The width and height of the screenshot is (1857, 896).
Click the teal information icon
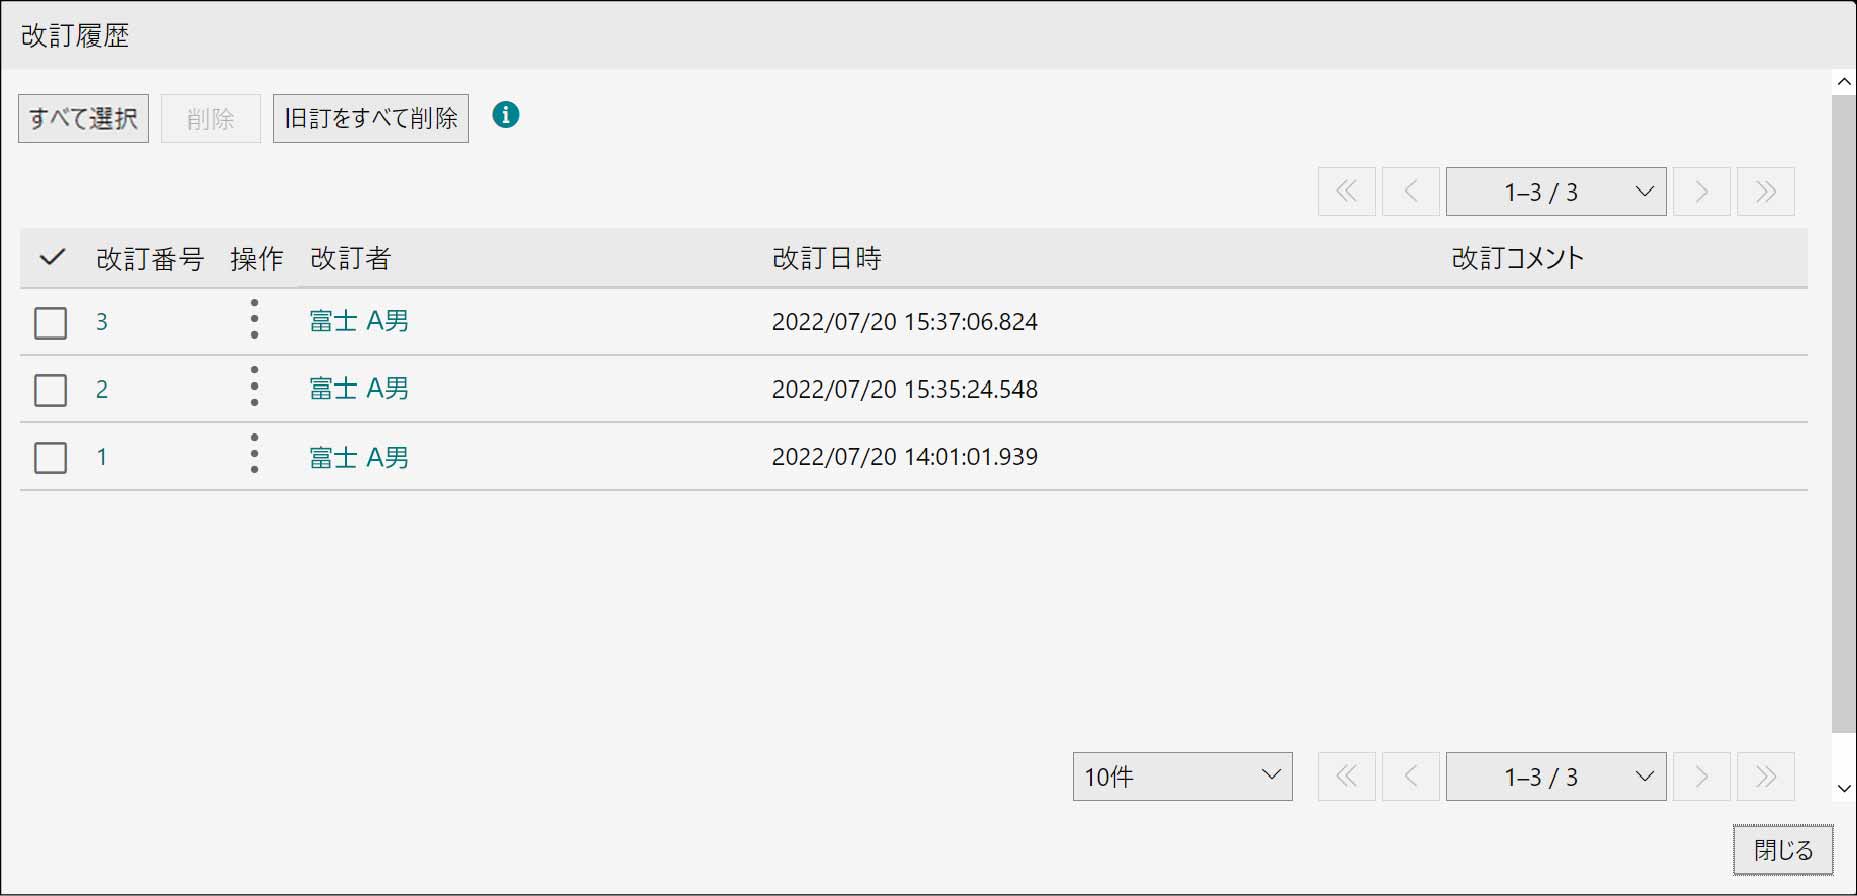click(506, 115)
